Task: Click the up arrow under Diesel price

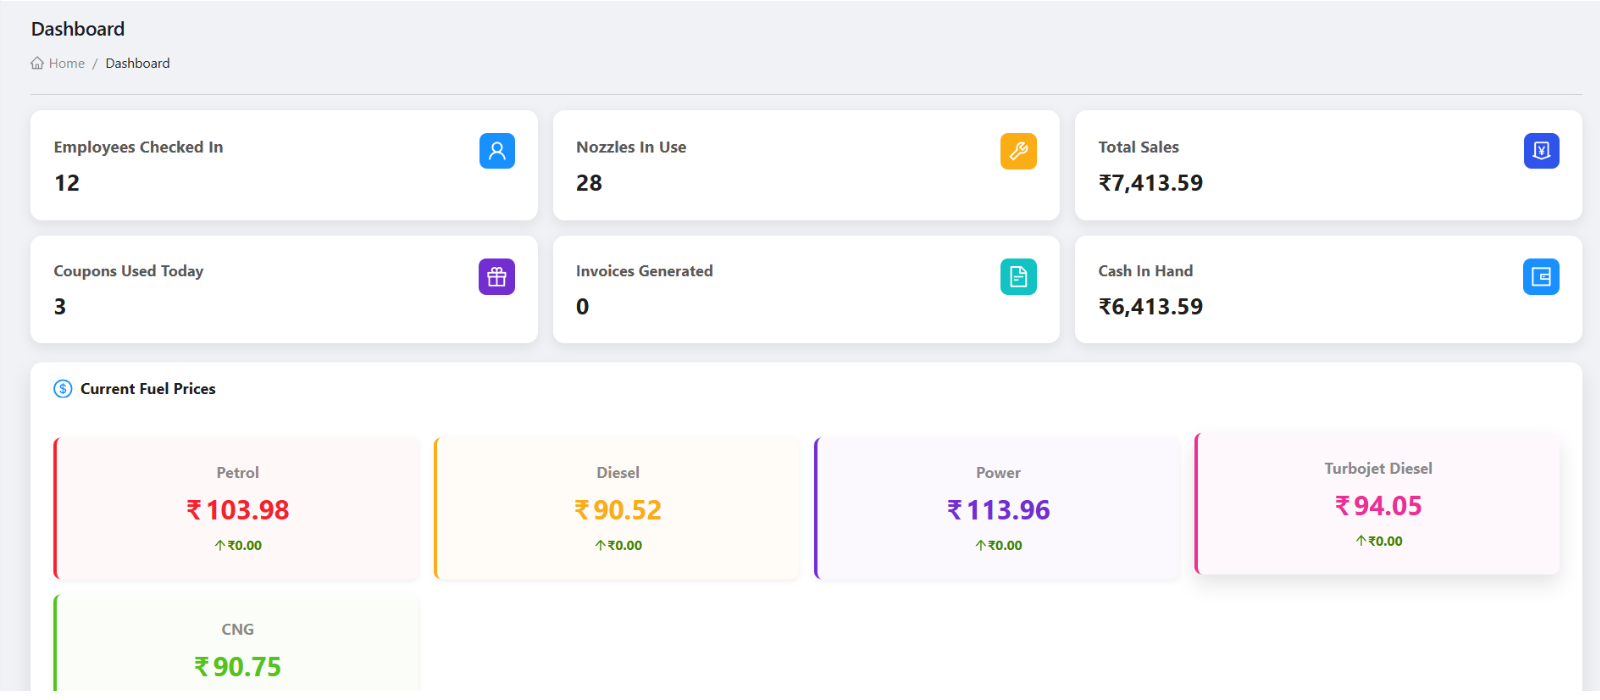Action: (x=600, y=546)
